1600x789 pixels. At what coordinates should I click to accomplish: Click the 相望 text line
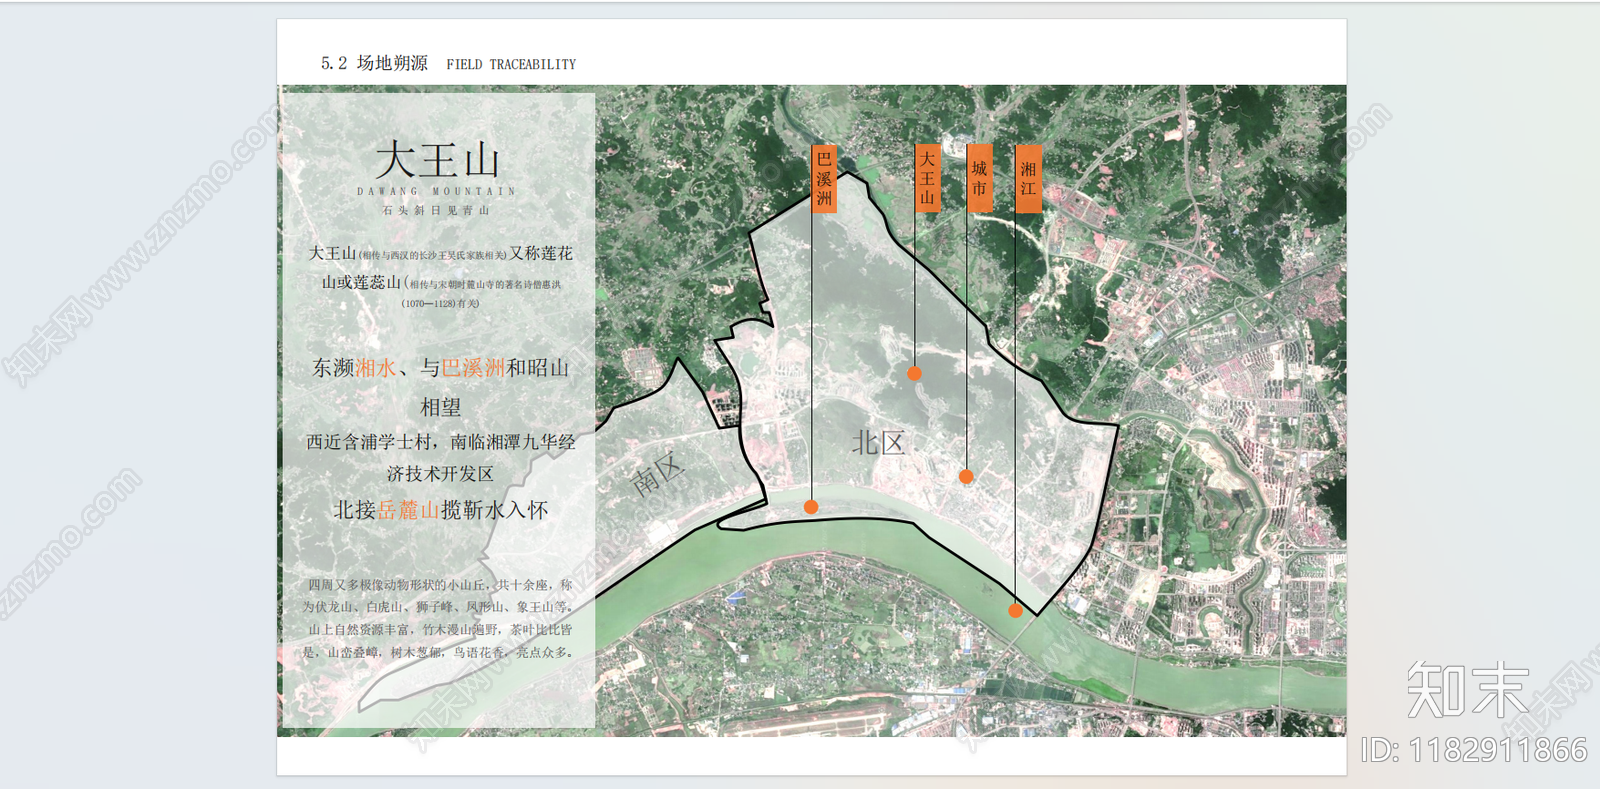point(440,407)
